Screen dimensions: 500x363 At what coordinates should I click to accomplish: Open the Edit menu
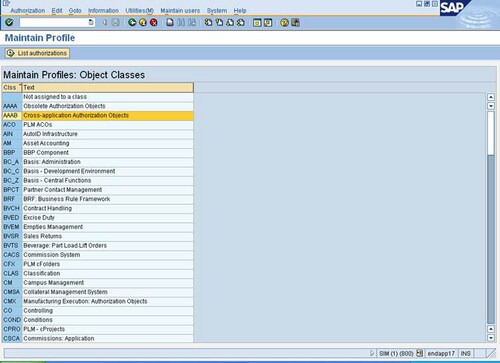pos(57,11)
